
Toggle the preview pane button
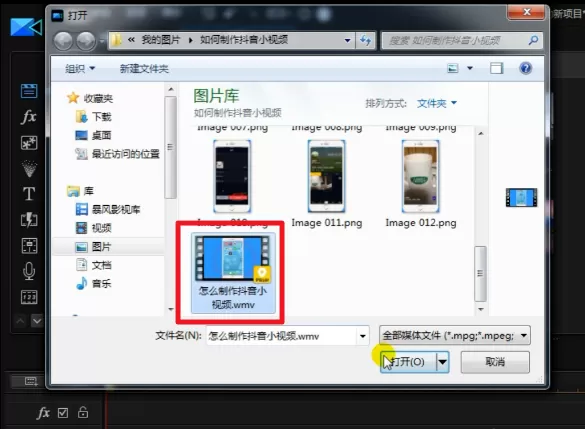(x=496, y=68)
